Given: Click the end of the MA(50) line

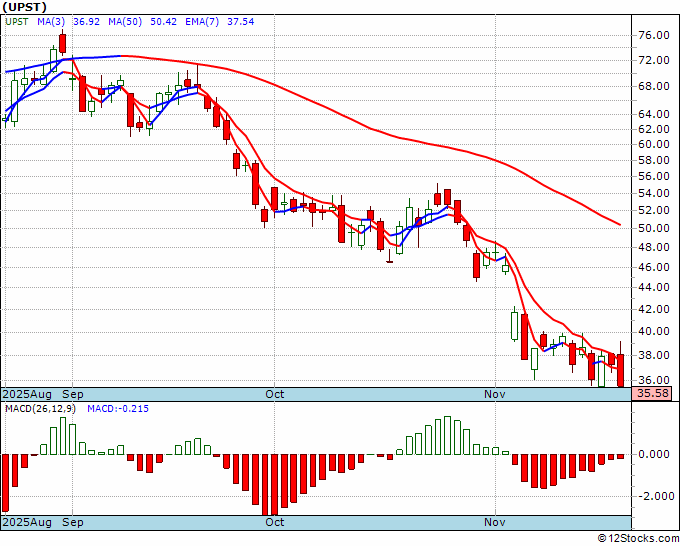Looking at the screenshot, I should 620,225.
